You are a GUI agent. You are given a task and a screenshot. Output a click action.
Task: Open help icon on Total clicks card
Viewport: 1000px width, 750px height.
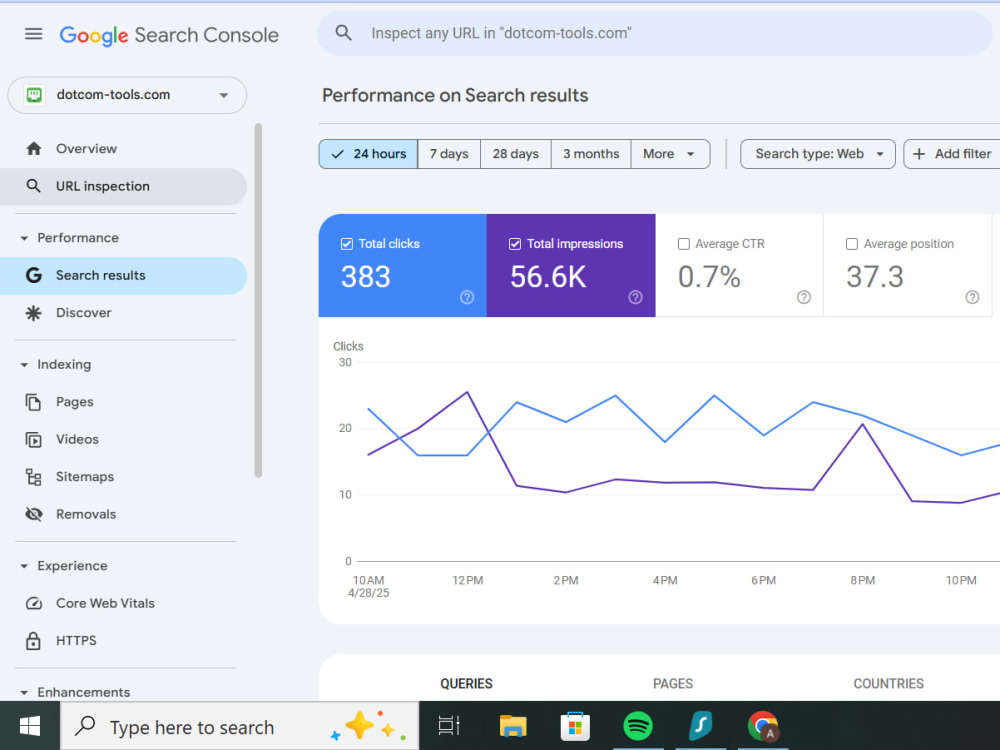click(467, 297)
